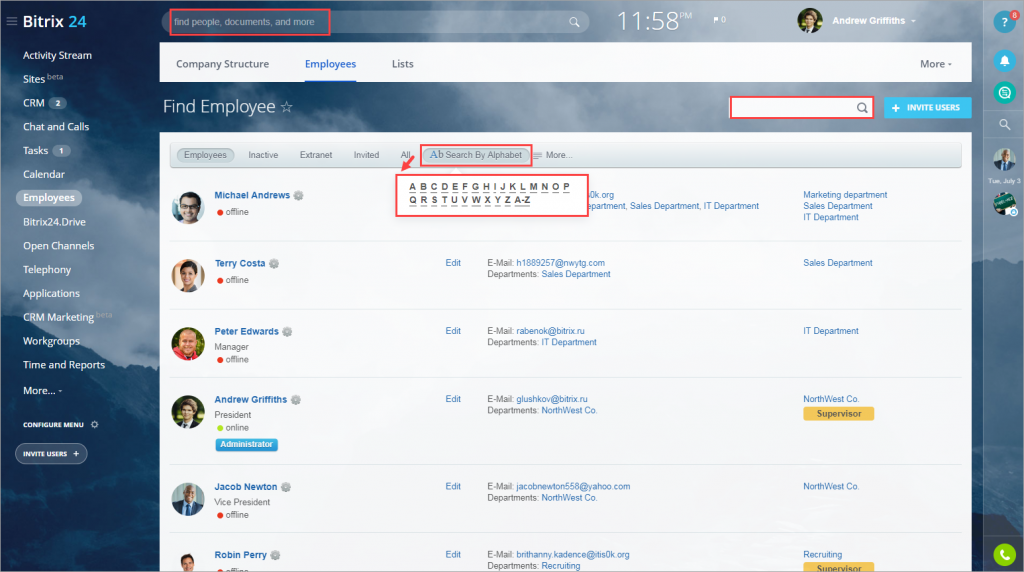Image resolution: width=1024 pixels, height=572 pixels.
Task: Click the gear icon next to Robin Perry
Action: pyautogui.click(x=276, y=555)
